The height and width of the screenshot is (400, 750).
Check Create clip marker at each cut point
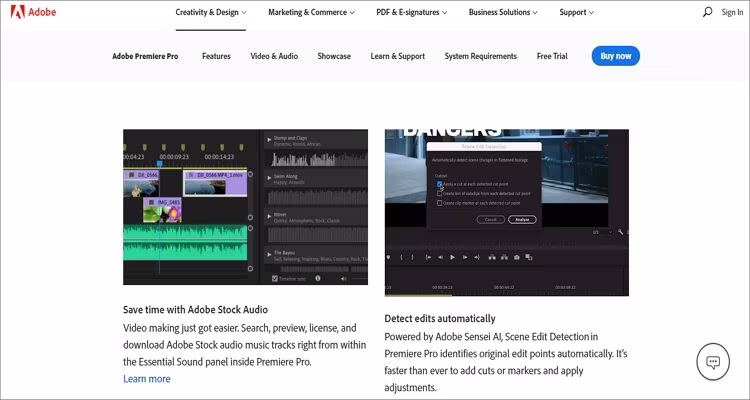click(x=440, y=203)
